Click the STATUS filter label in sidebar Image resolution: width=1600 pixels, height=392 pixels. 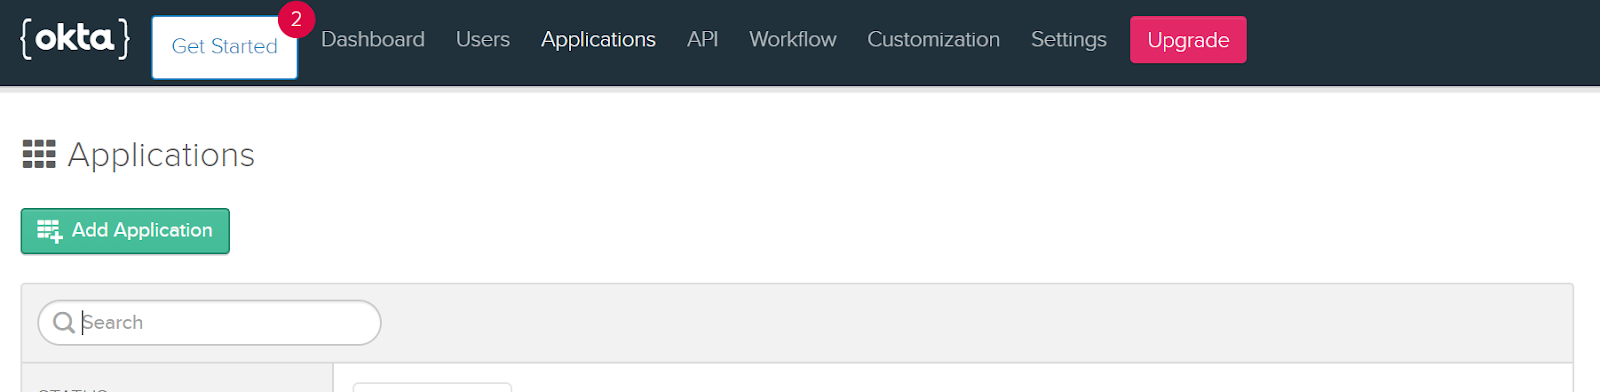72,389
